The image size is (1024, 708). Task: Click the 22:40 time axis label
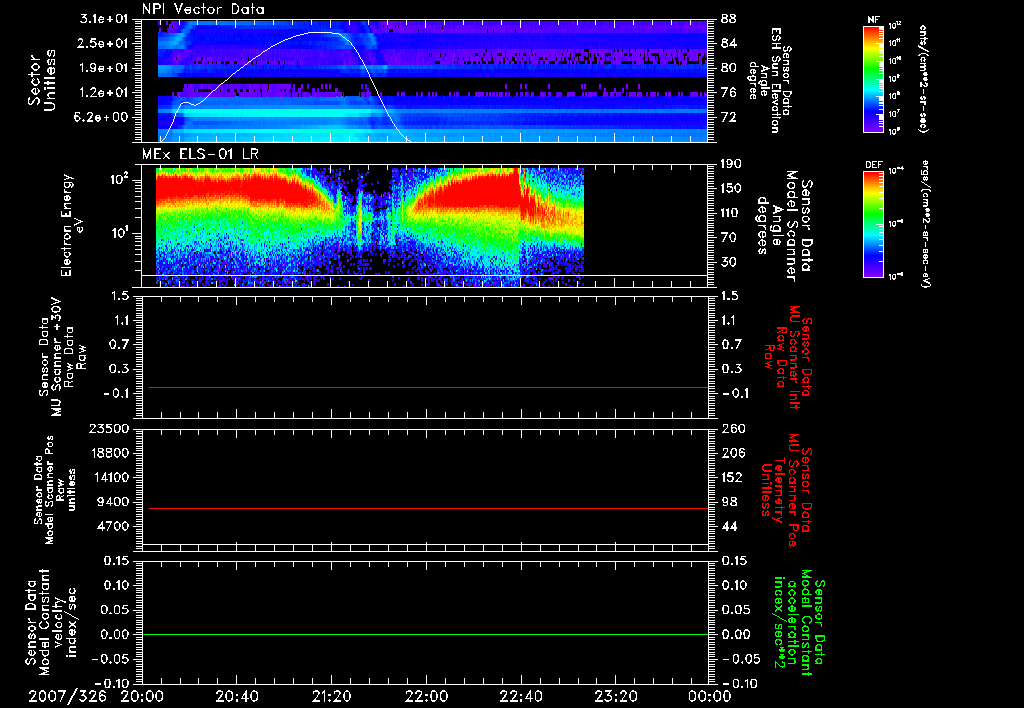point(520,696)
